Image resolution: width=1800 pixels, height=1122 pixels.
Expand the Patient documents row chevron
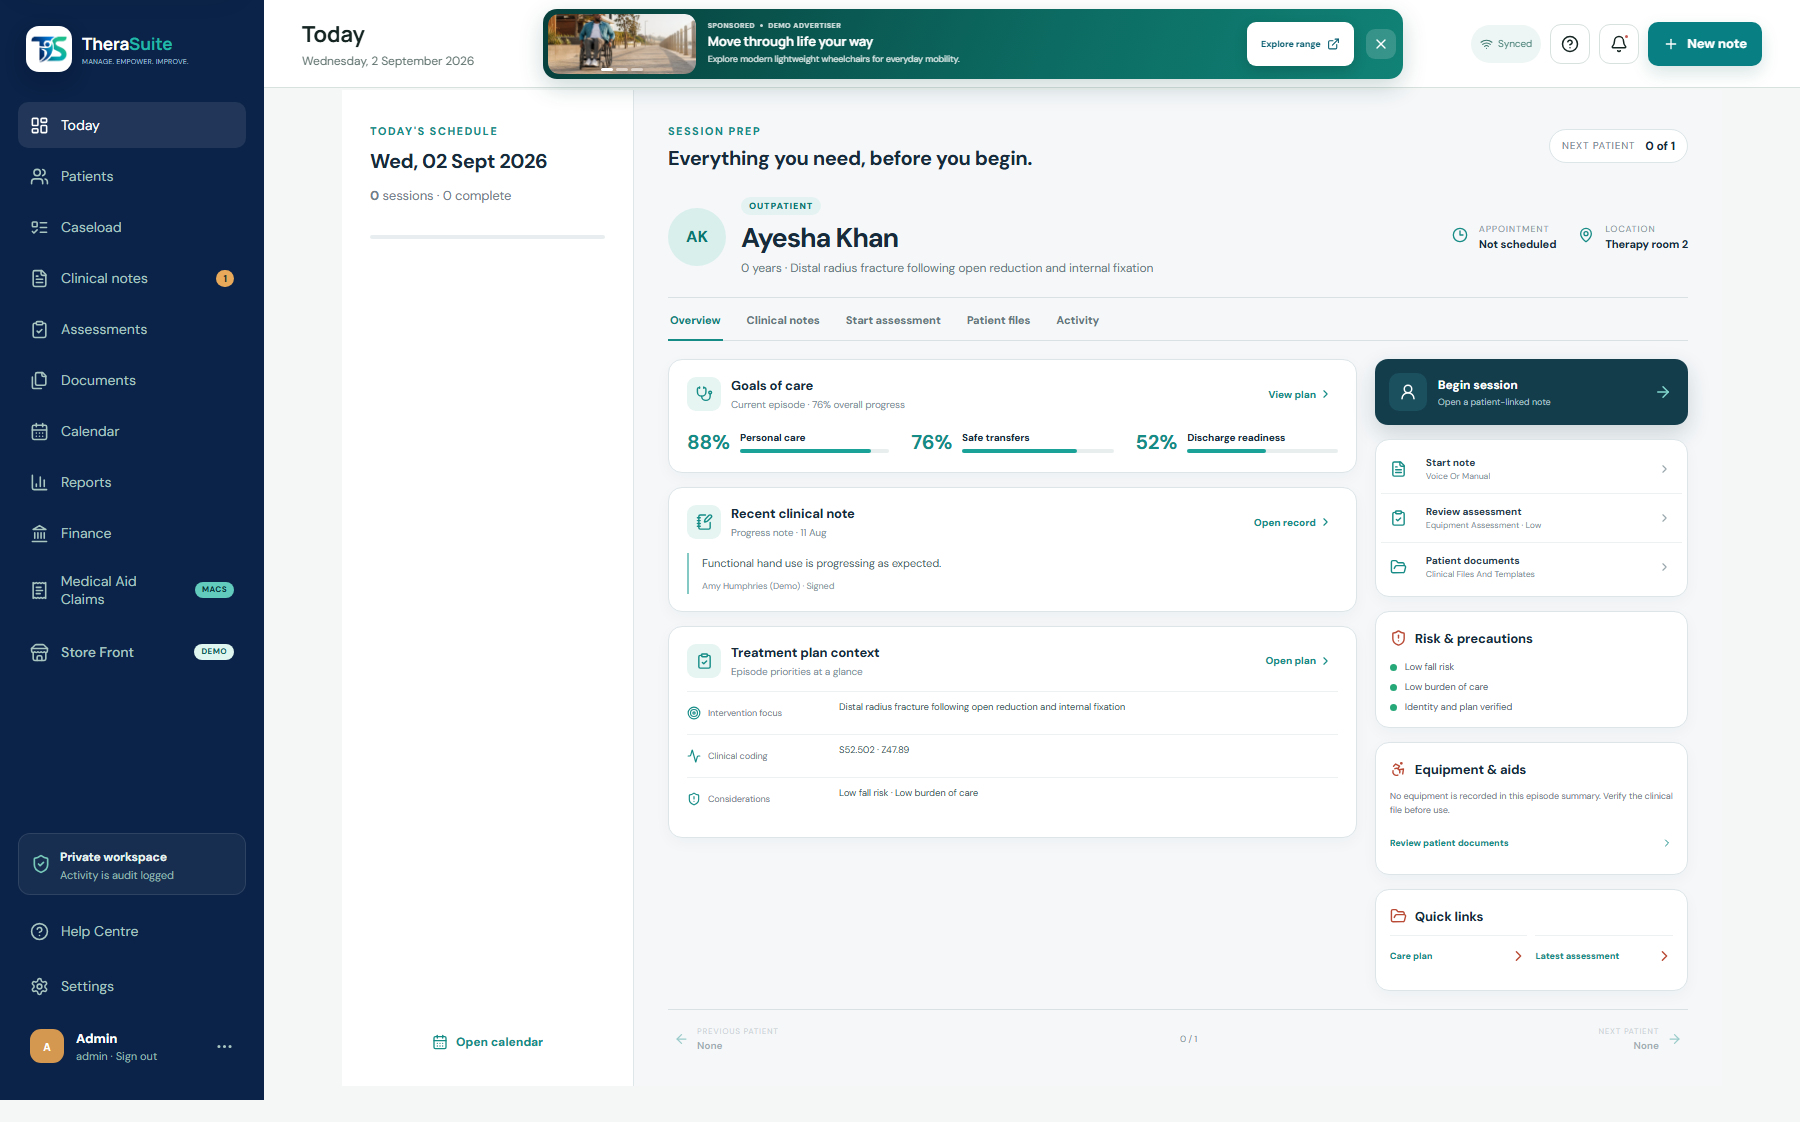[x=1664, y=567]
